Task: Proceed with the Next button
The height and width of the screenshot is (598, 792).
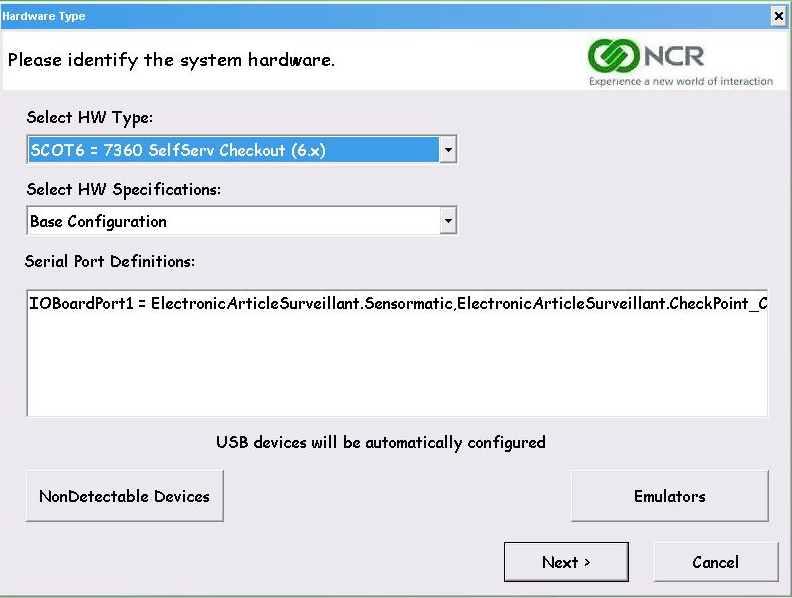Action: [x=566, y=562]
